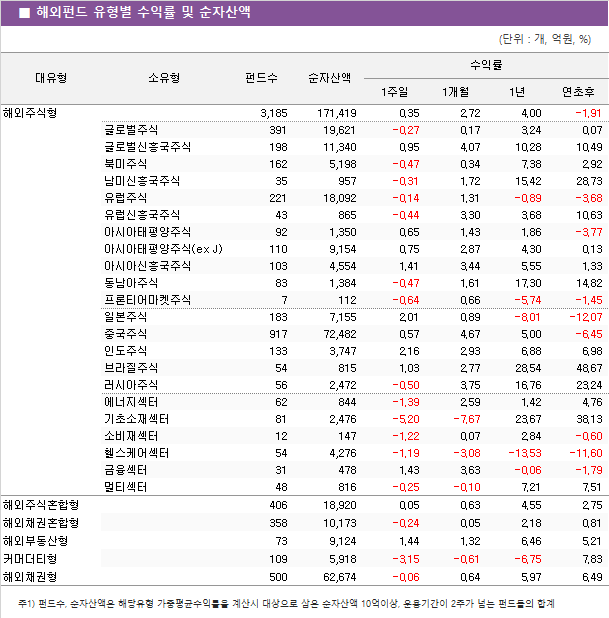Viewport: 609px width, 618px height.
Task: Click the 연초후 column header
Action: 578,92
